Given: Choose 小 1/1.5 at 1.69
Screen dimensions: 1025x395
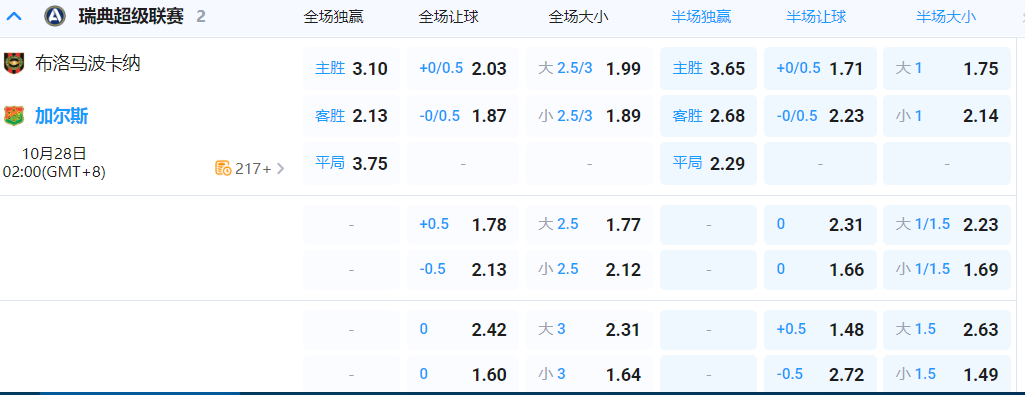Looking at the screenshot, I should coord(947,269).
